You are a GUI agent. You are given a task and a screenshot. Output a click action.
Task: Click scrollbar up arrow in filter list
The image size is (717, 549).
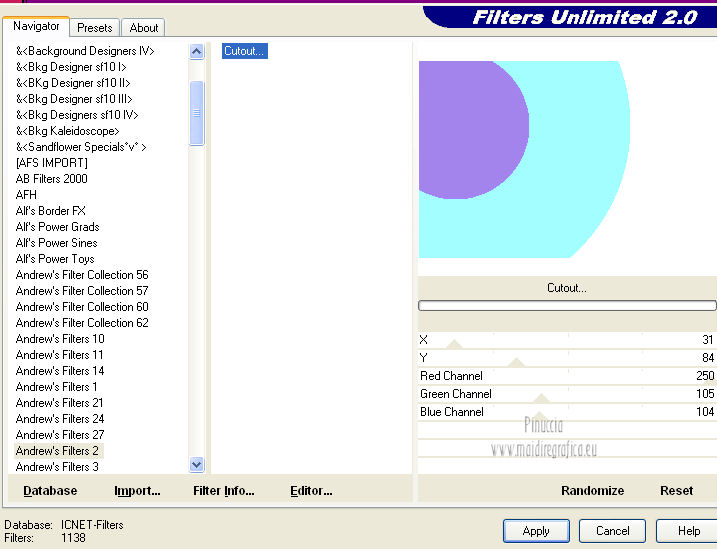(197, 52)
